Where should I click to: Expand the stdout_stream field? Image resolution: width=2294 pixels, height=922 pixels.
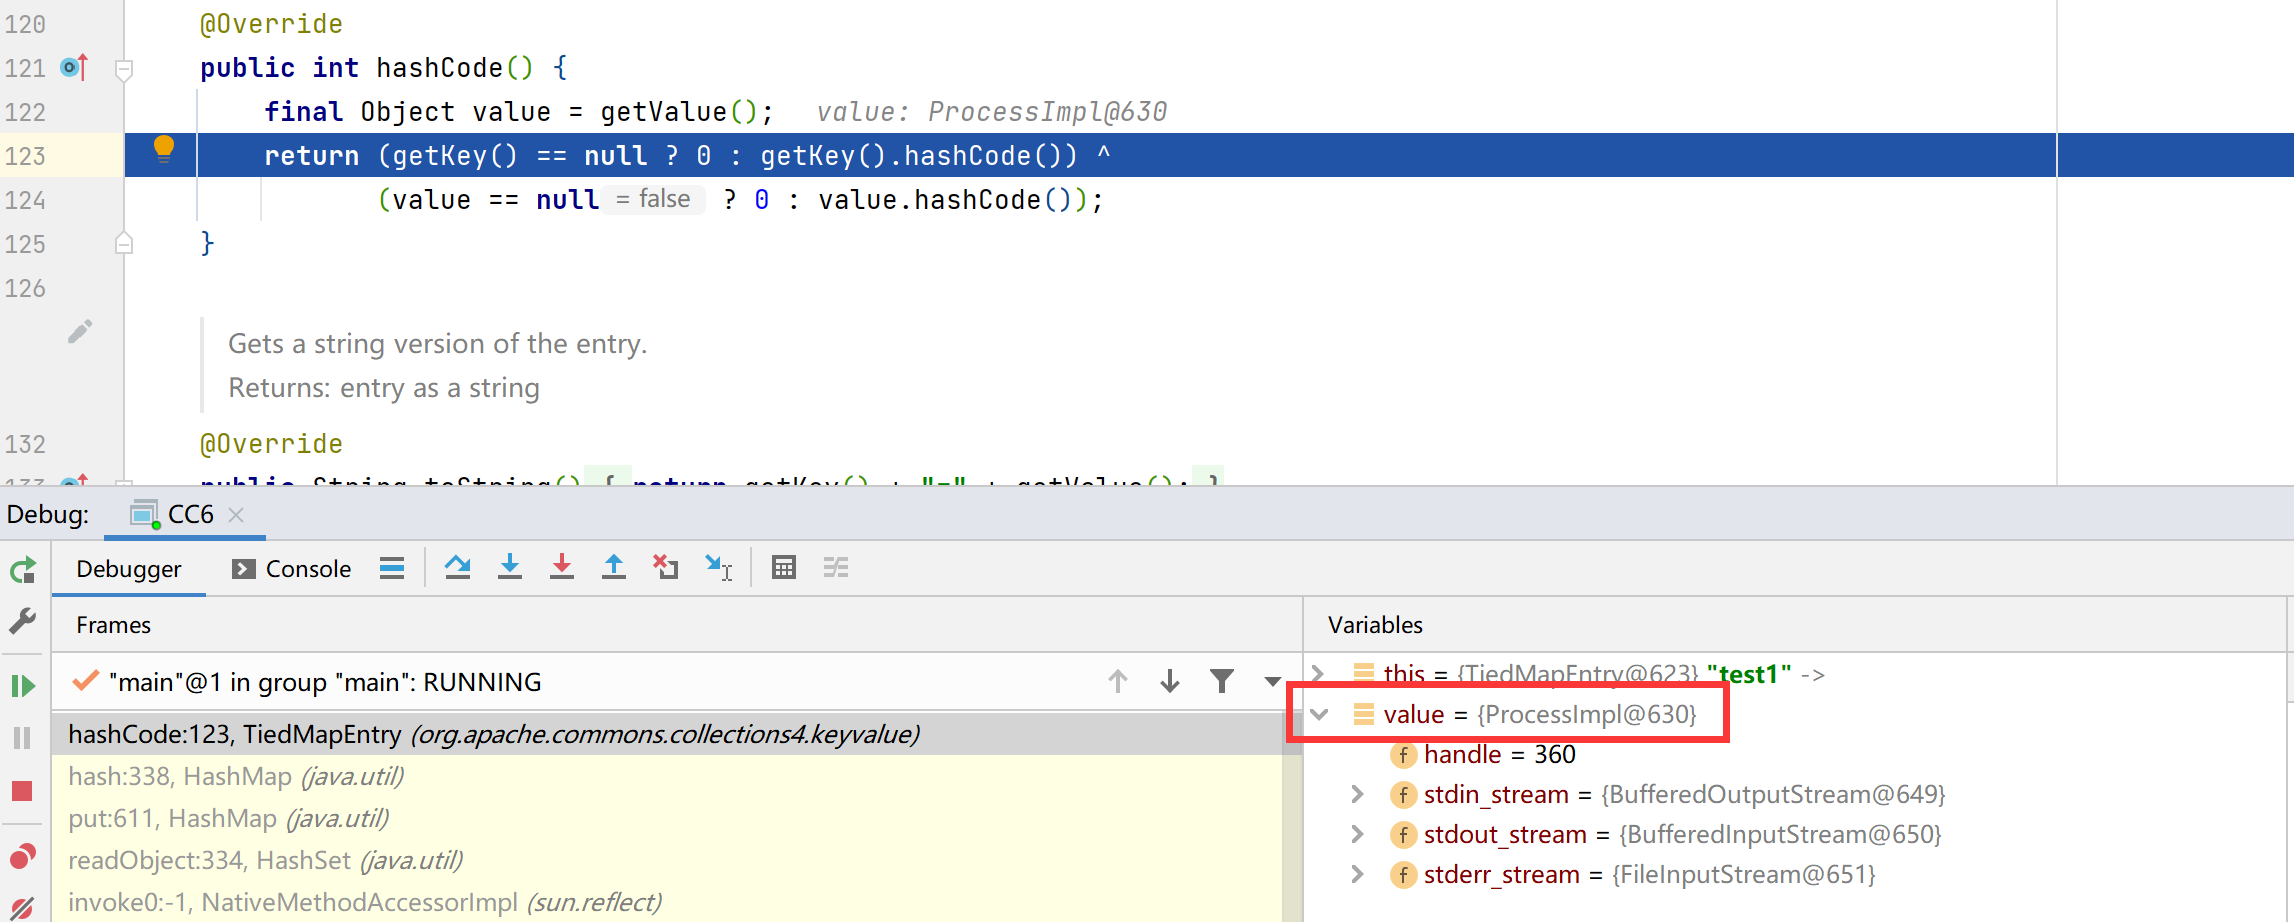tap(1357, 834)
